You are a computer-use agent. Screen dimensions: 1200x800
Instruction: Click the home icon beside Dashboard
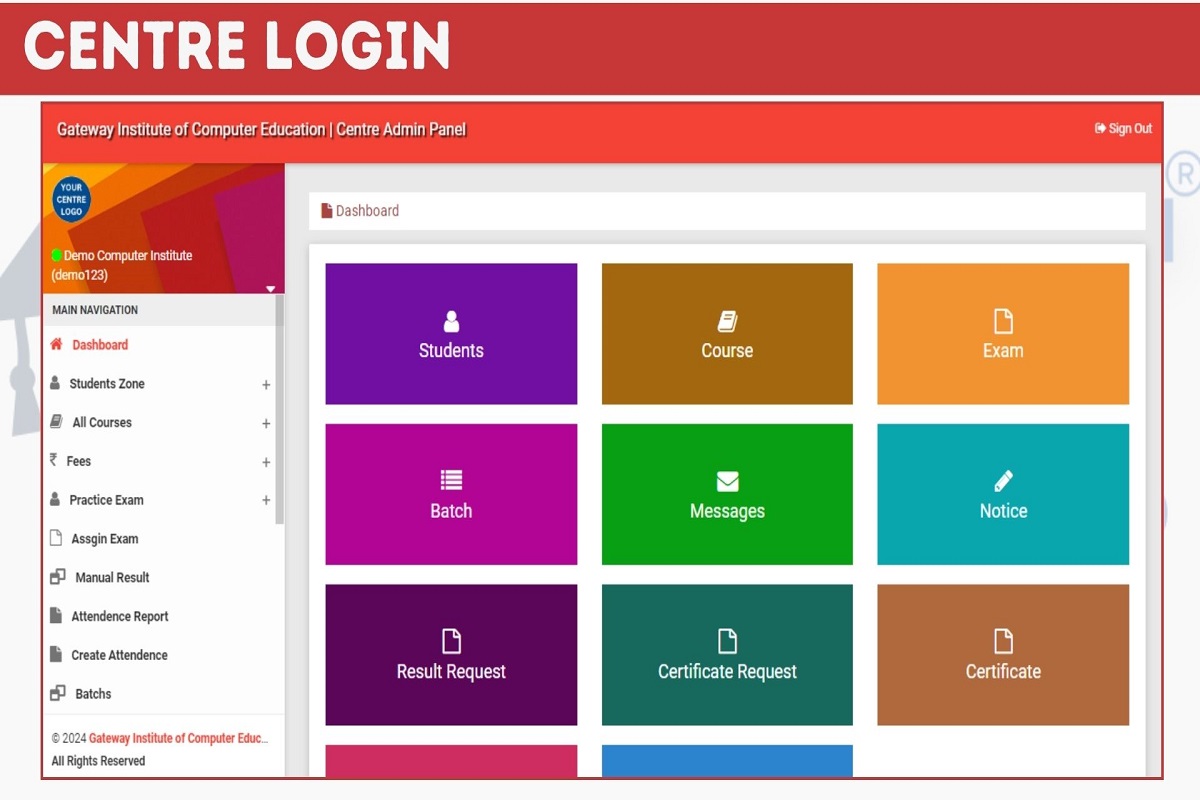click(56, 344)
